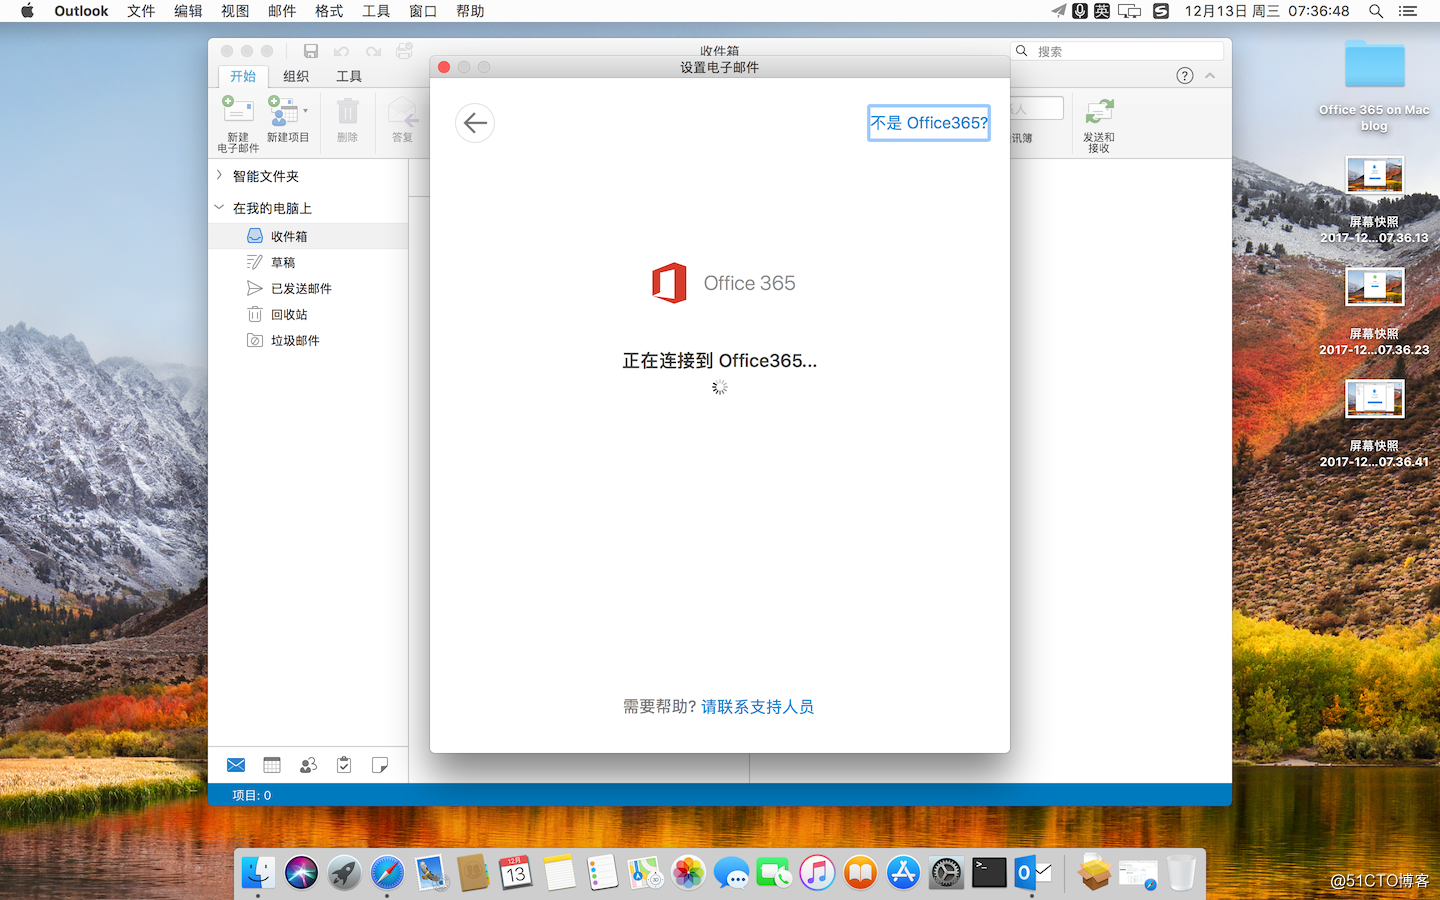The height and width of the screenshot is (900, 1440).
Task: Open the 文件 menu
Action: tap(141, 11)
